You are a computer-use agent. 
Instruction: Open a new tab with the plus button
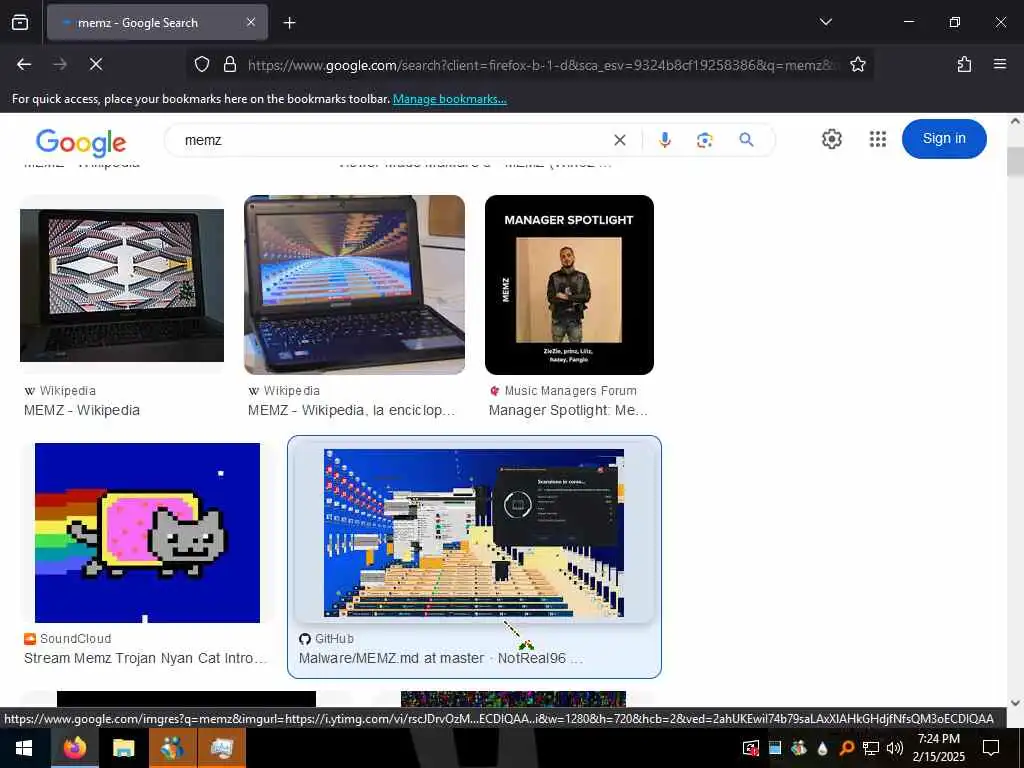coord(289,23)
